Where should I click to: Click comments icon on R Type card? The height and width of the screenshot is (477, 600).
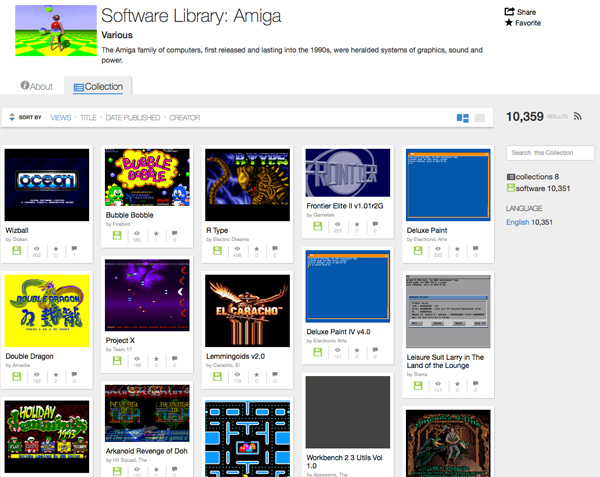click(275, 248)
